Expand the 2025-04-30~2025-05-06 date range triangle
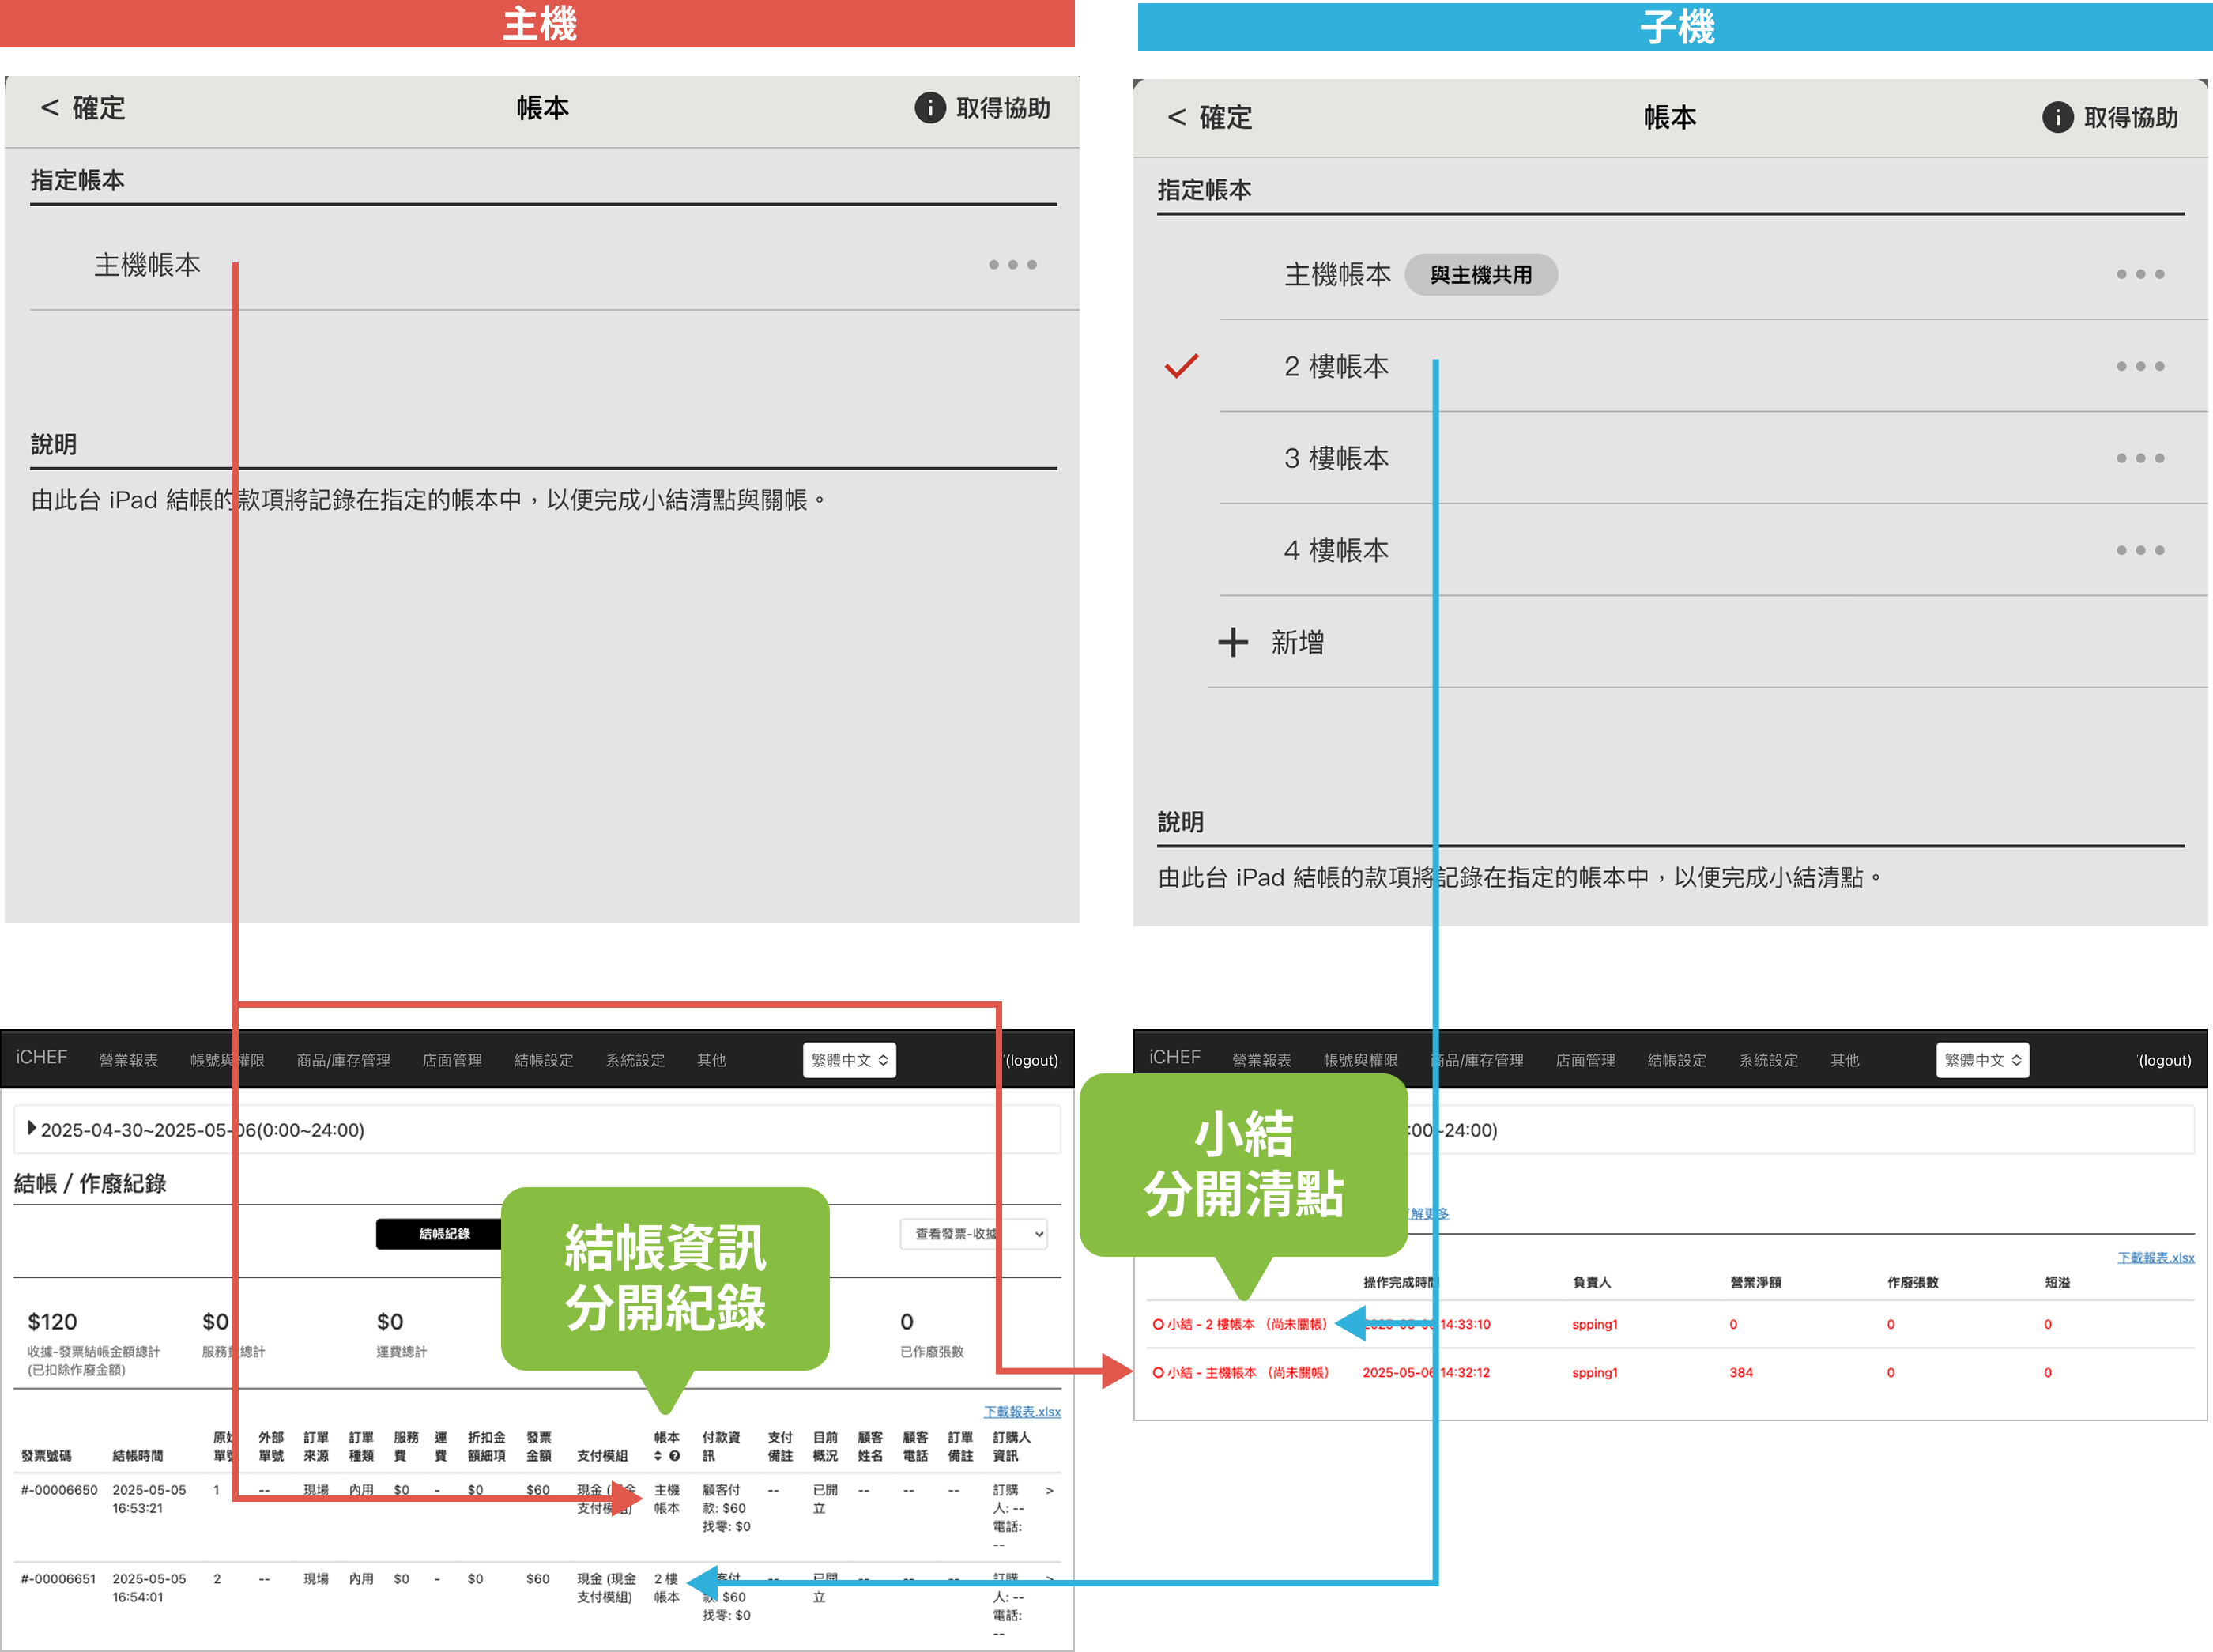 pyautogui.click(x=32, y=1129)
